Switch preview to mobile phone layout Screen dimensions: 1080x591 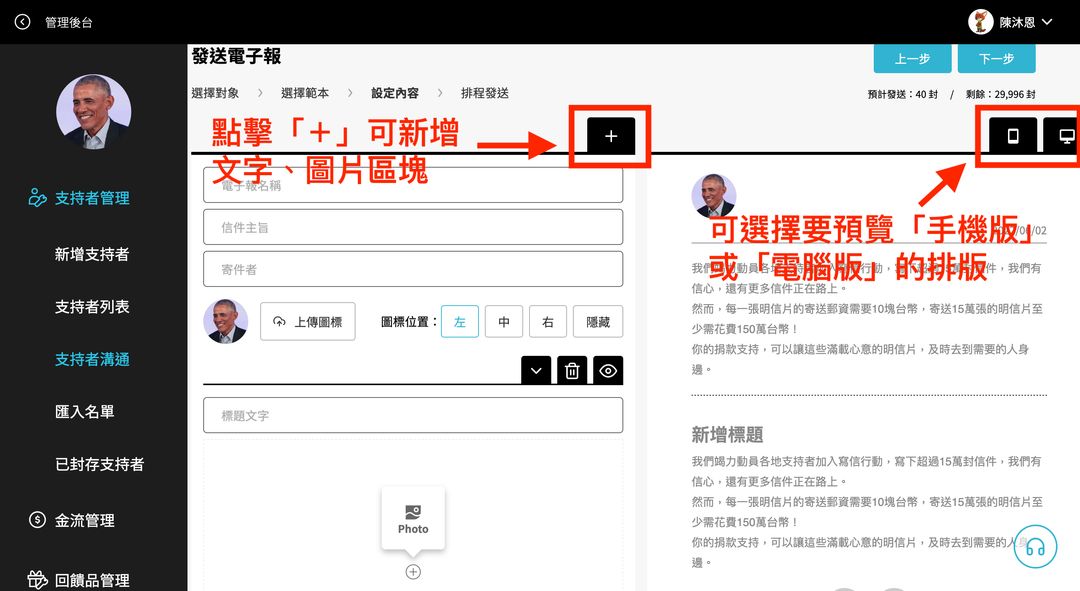click(1012, 136)
